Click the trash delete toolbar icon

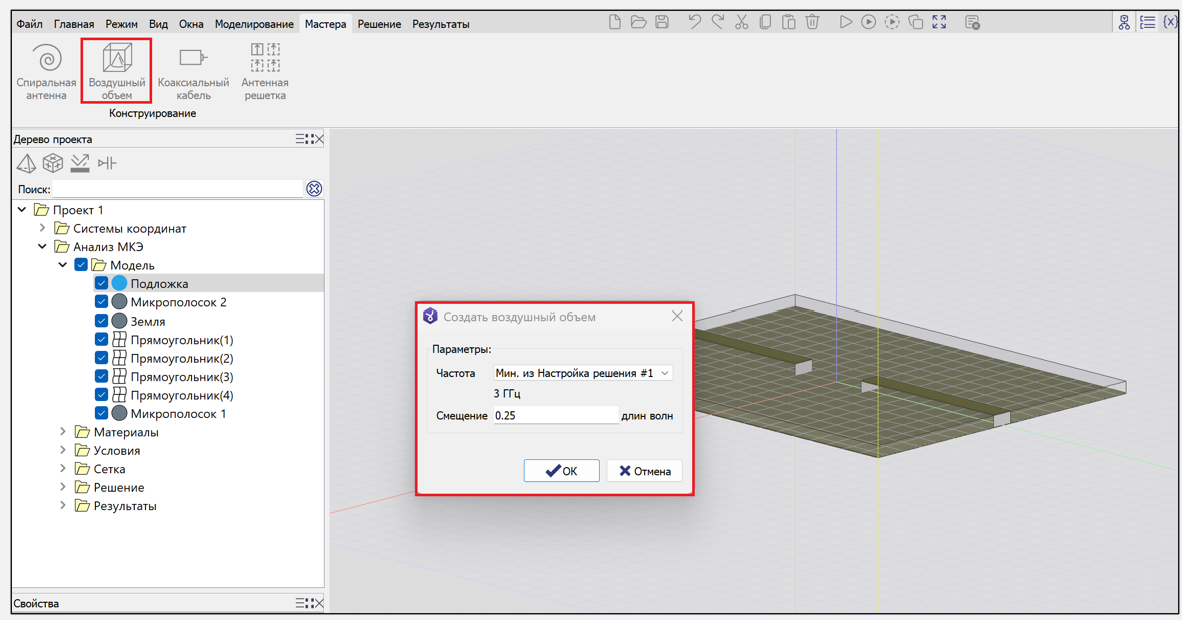click(x=812, y=22)
